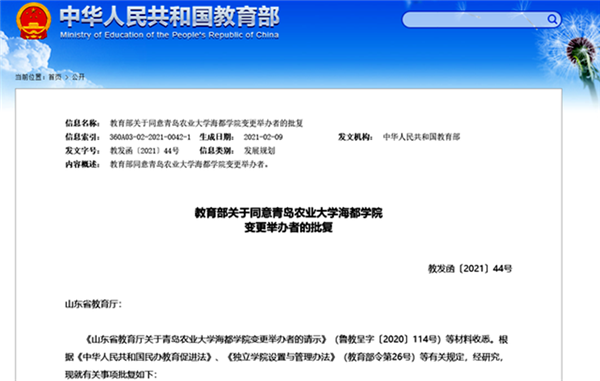
Task: Open the 首页 breadcrumb link
Action: click(55, 77)
